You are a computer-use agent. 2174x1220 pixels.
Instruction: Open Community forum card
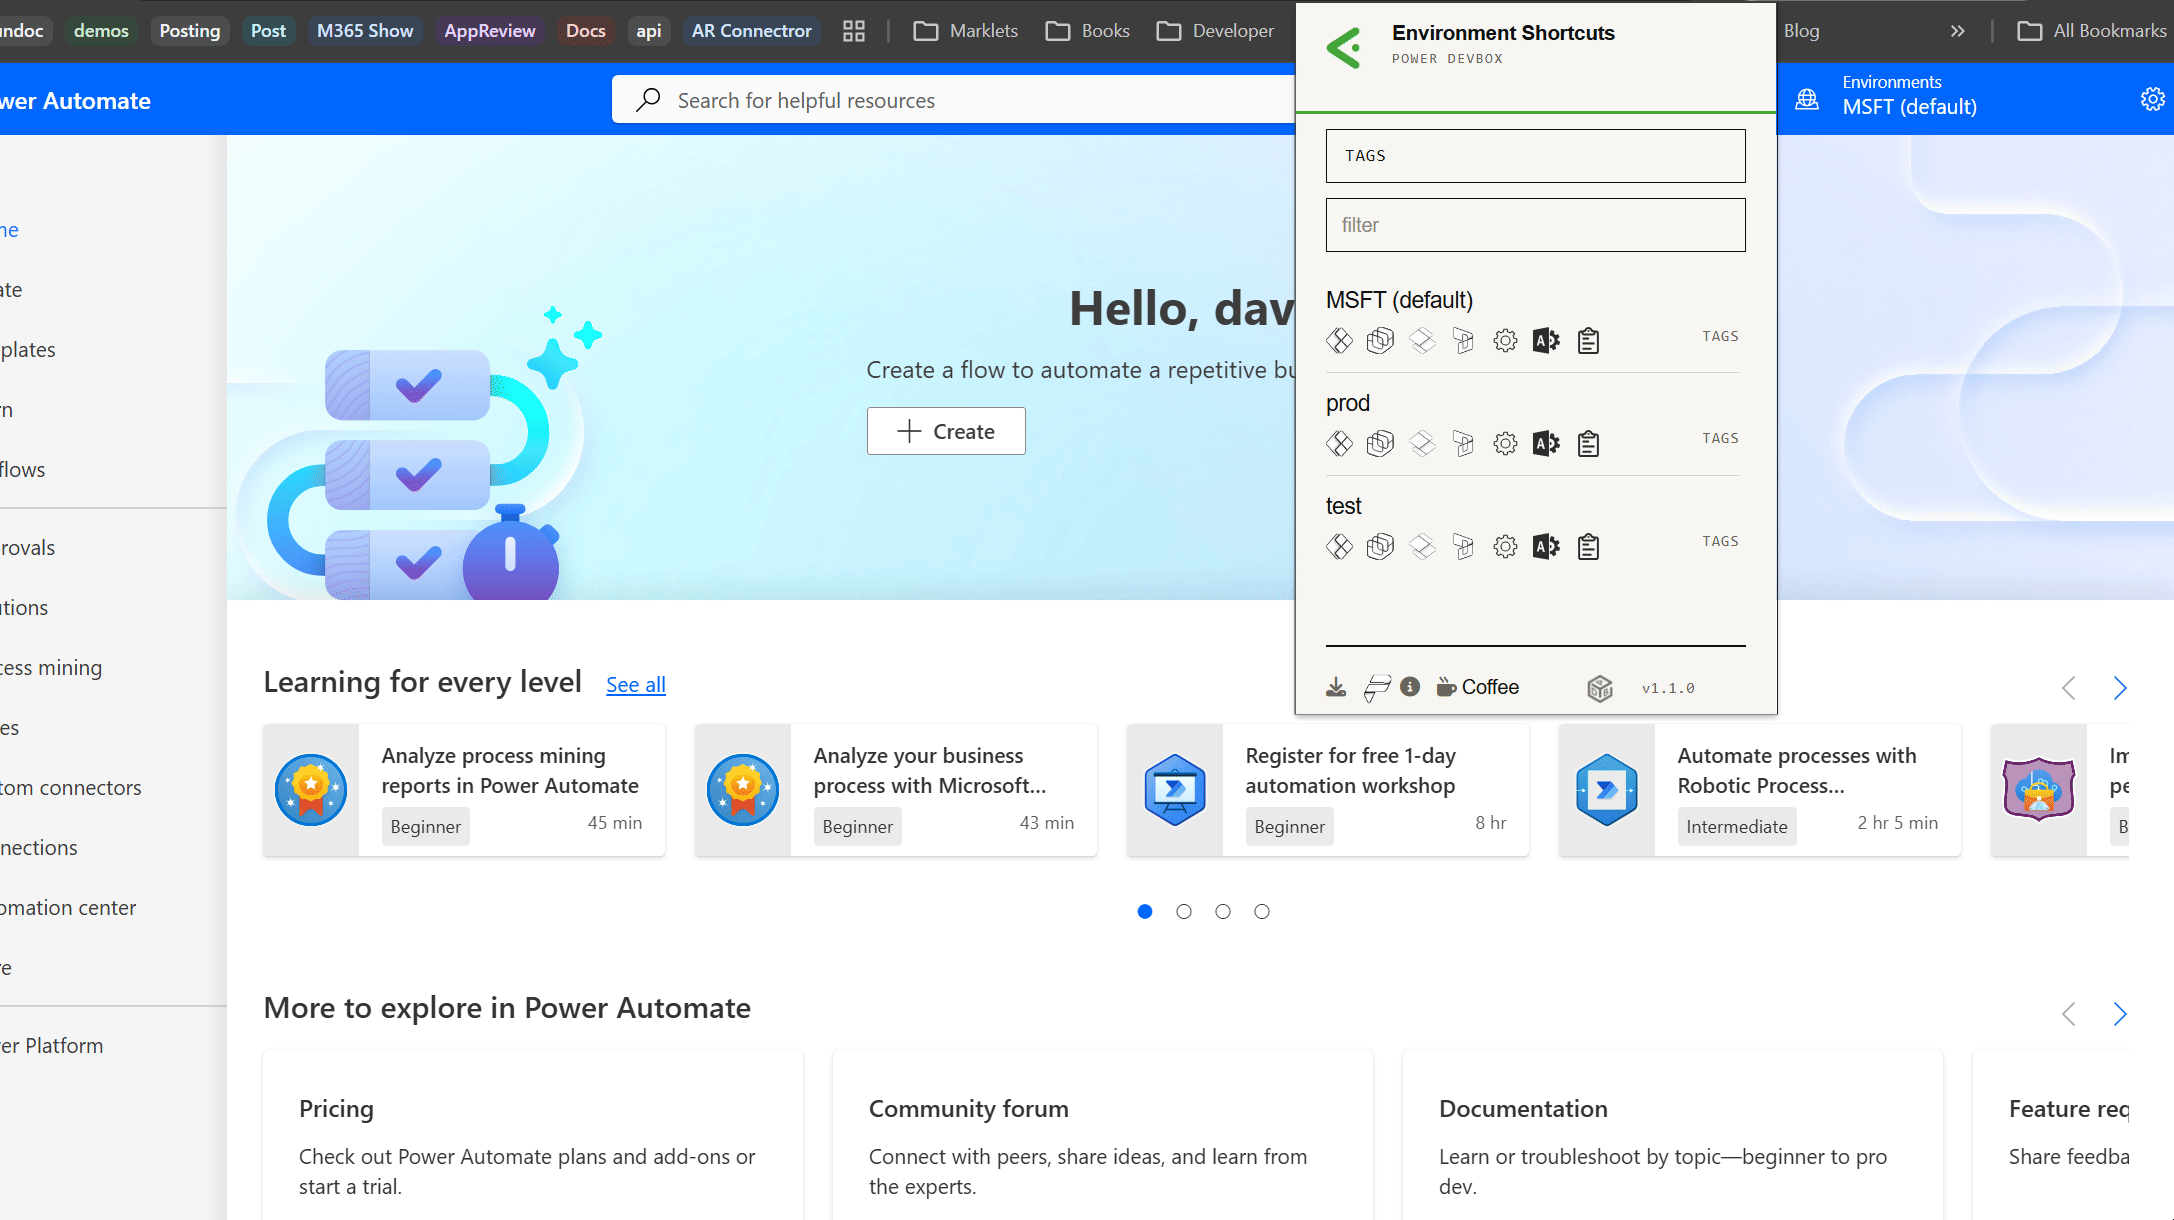click(x=1103, y=1135)
